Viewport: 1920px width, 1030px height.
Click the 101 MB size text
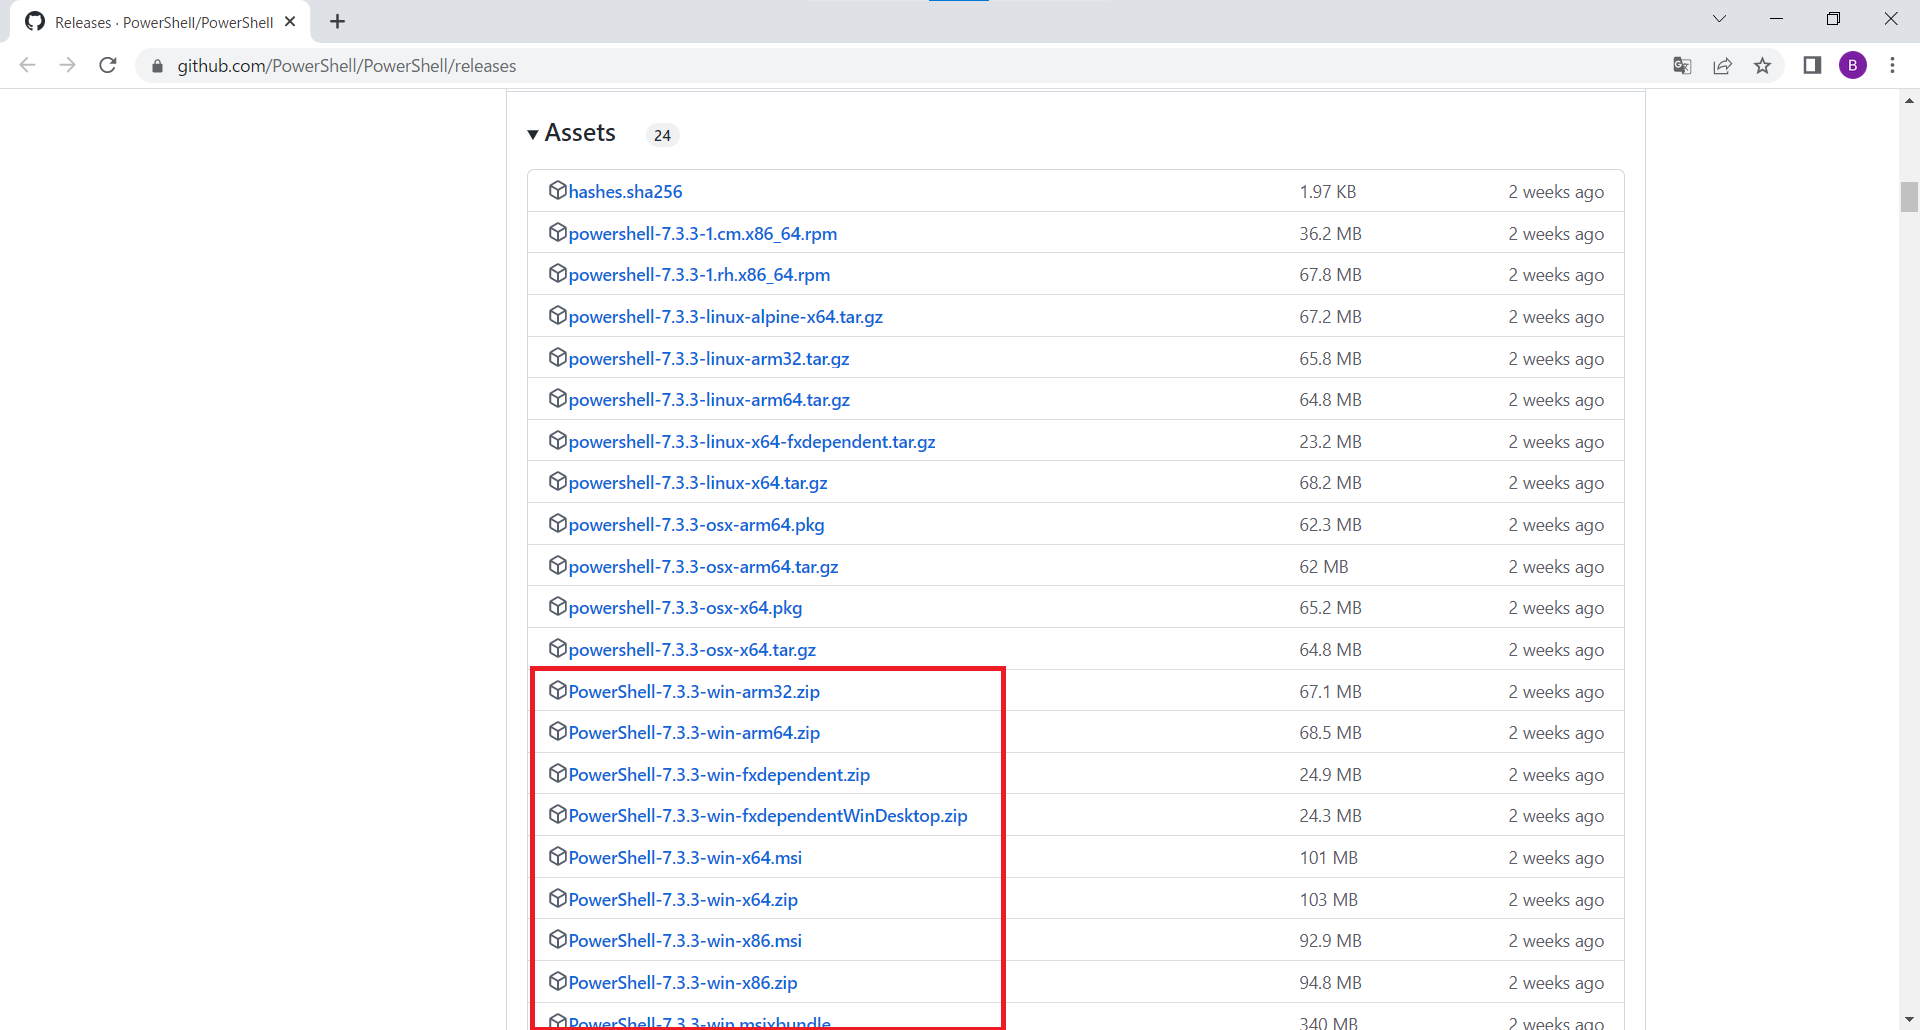(1329, 858)
